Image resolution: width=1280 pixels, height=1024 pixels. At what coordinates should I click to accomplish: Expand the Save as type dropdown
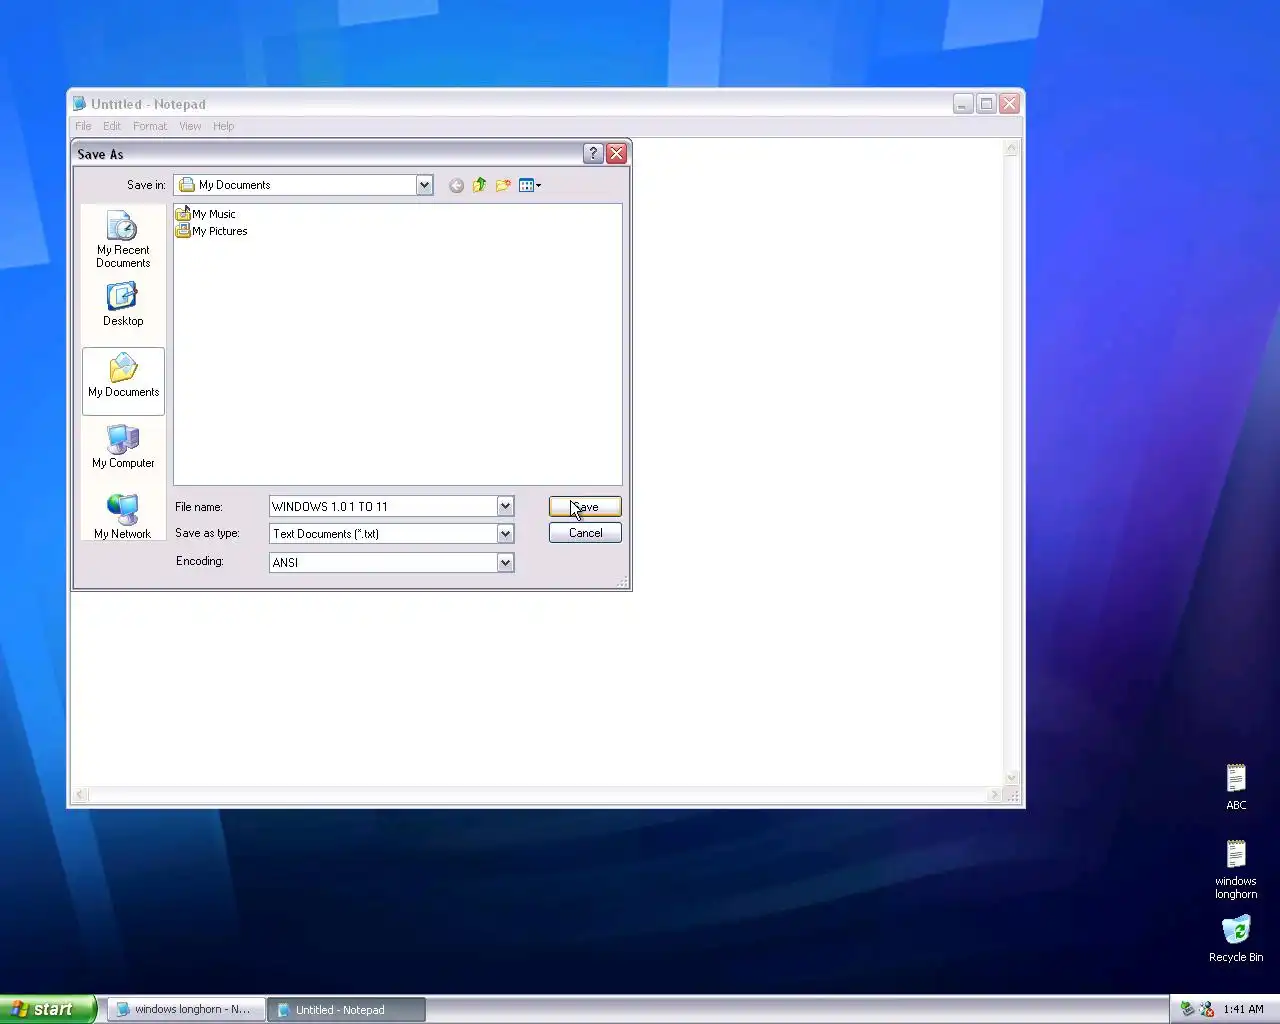[505, 534]
